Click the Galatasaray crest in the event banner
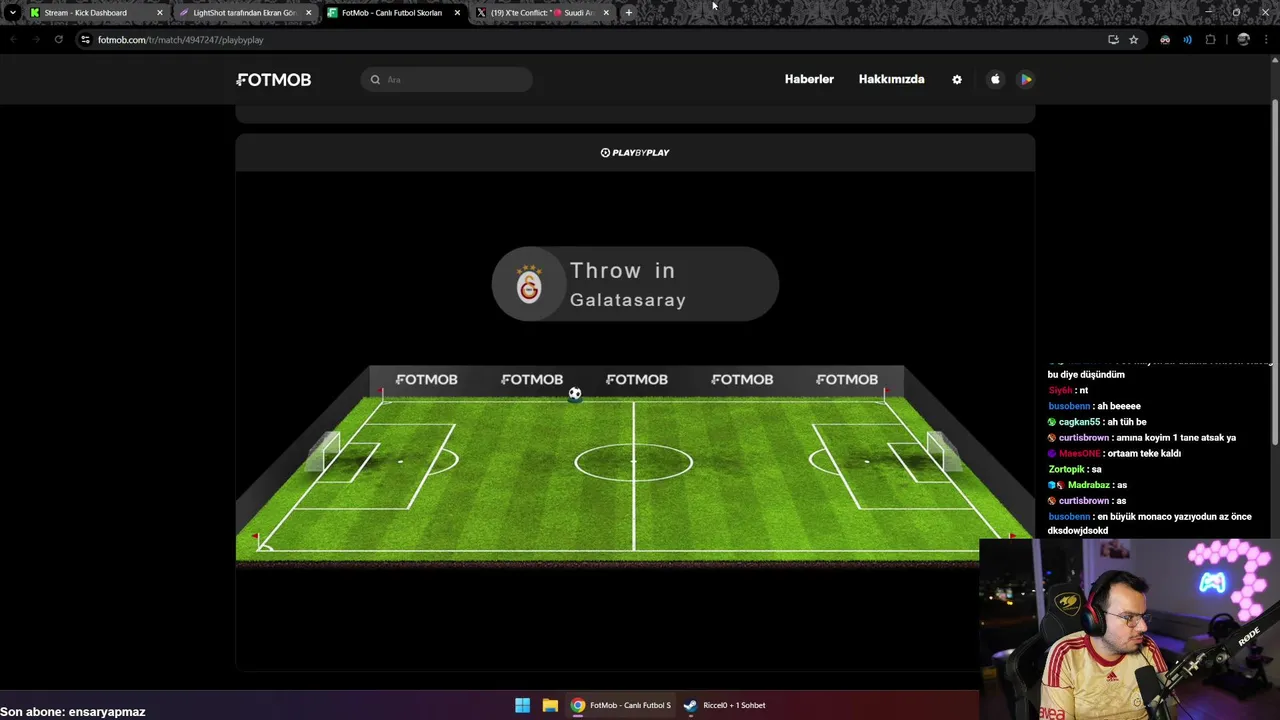 point(529,285)
